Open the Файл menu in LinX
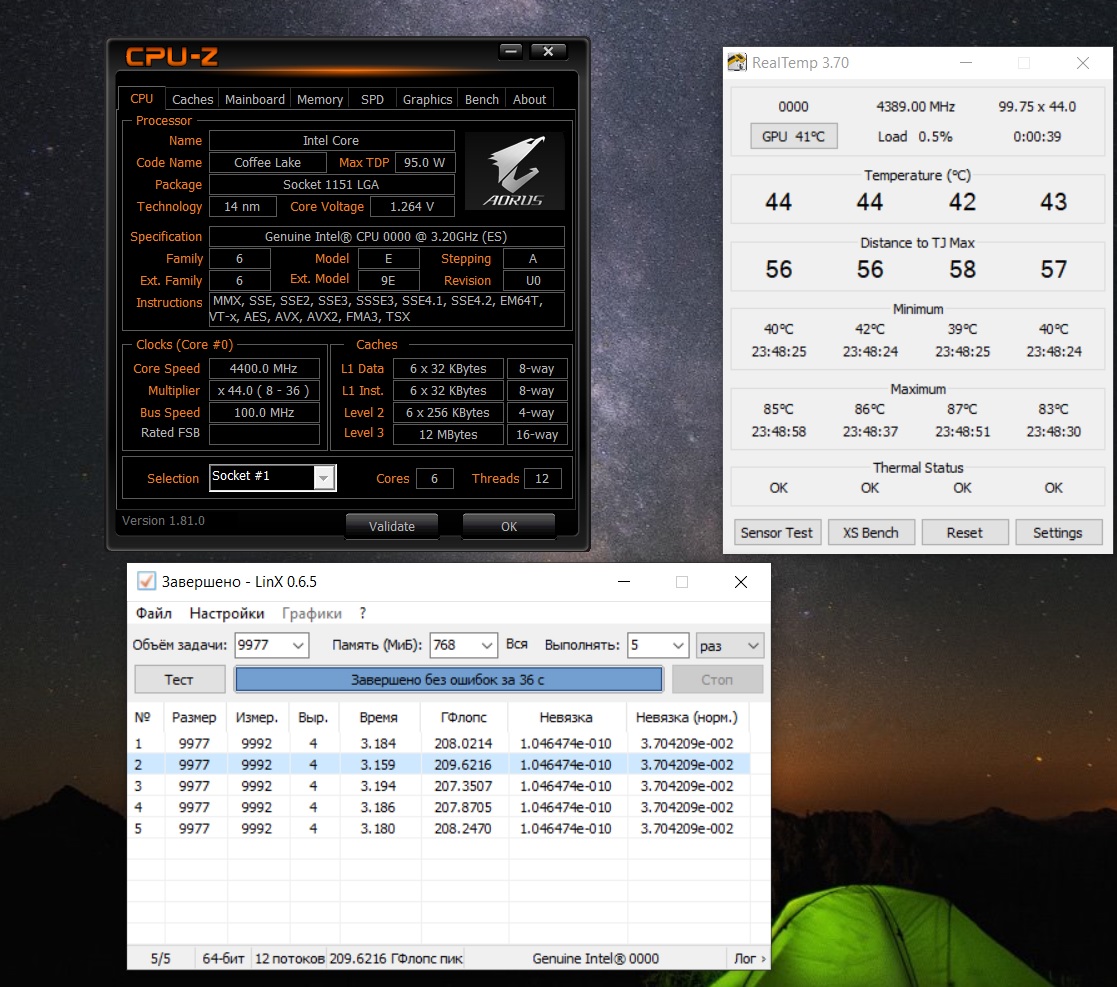 pos(154,613)
